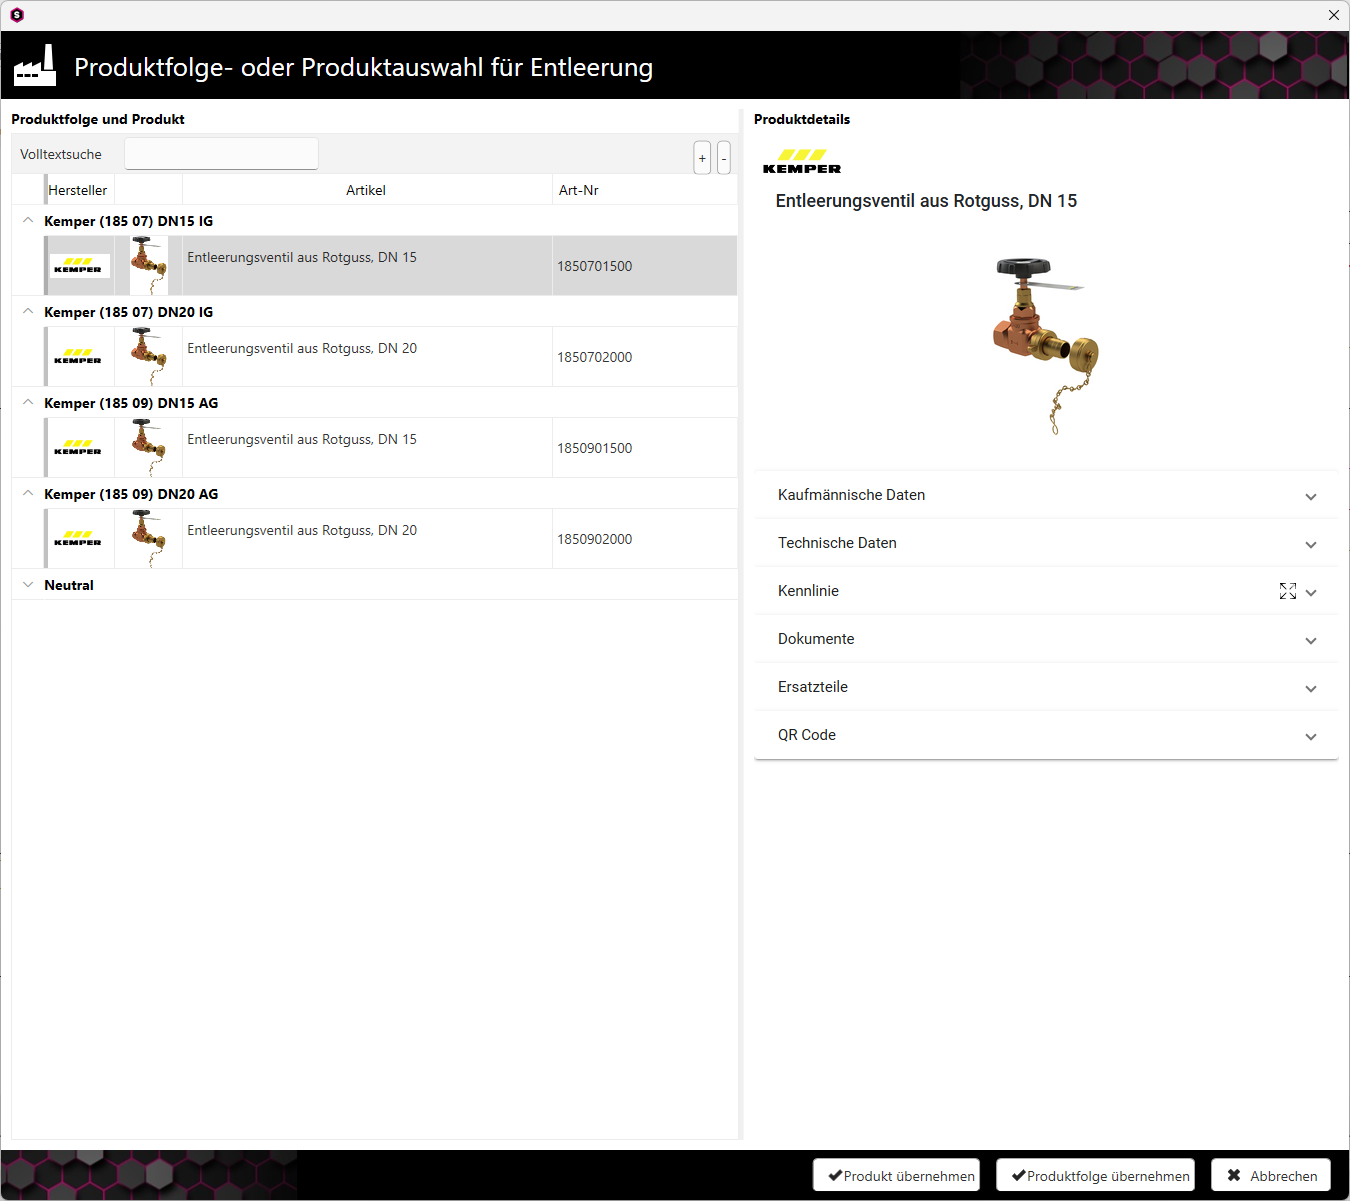Maximize the Kennlinie chart with the fullscreen icon
This screenshot has width=1350, height=1201.
[1288, 591]
